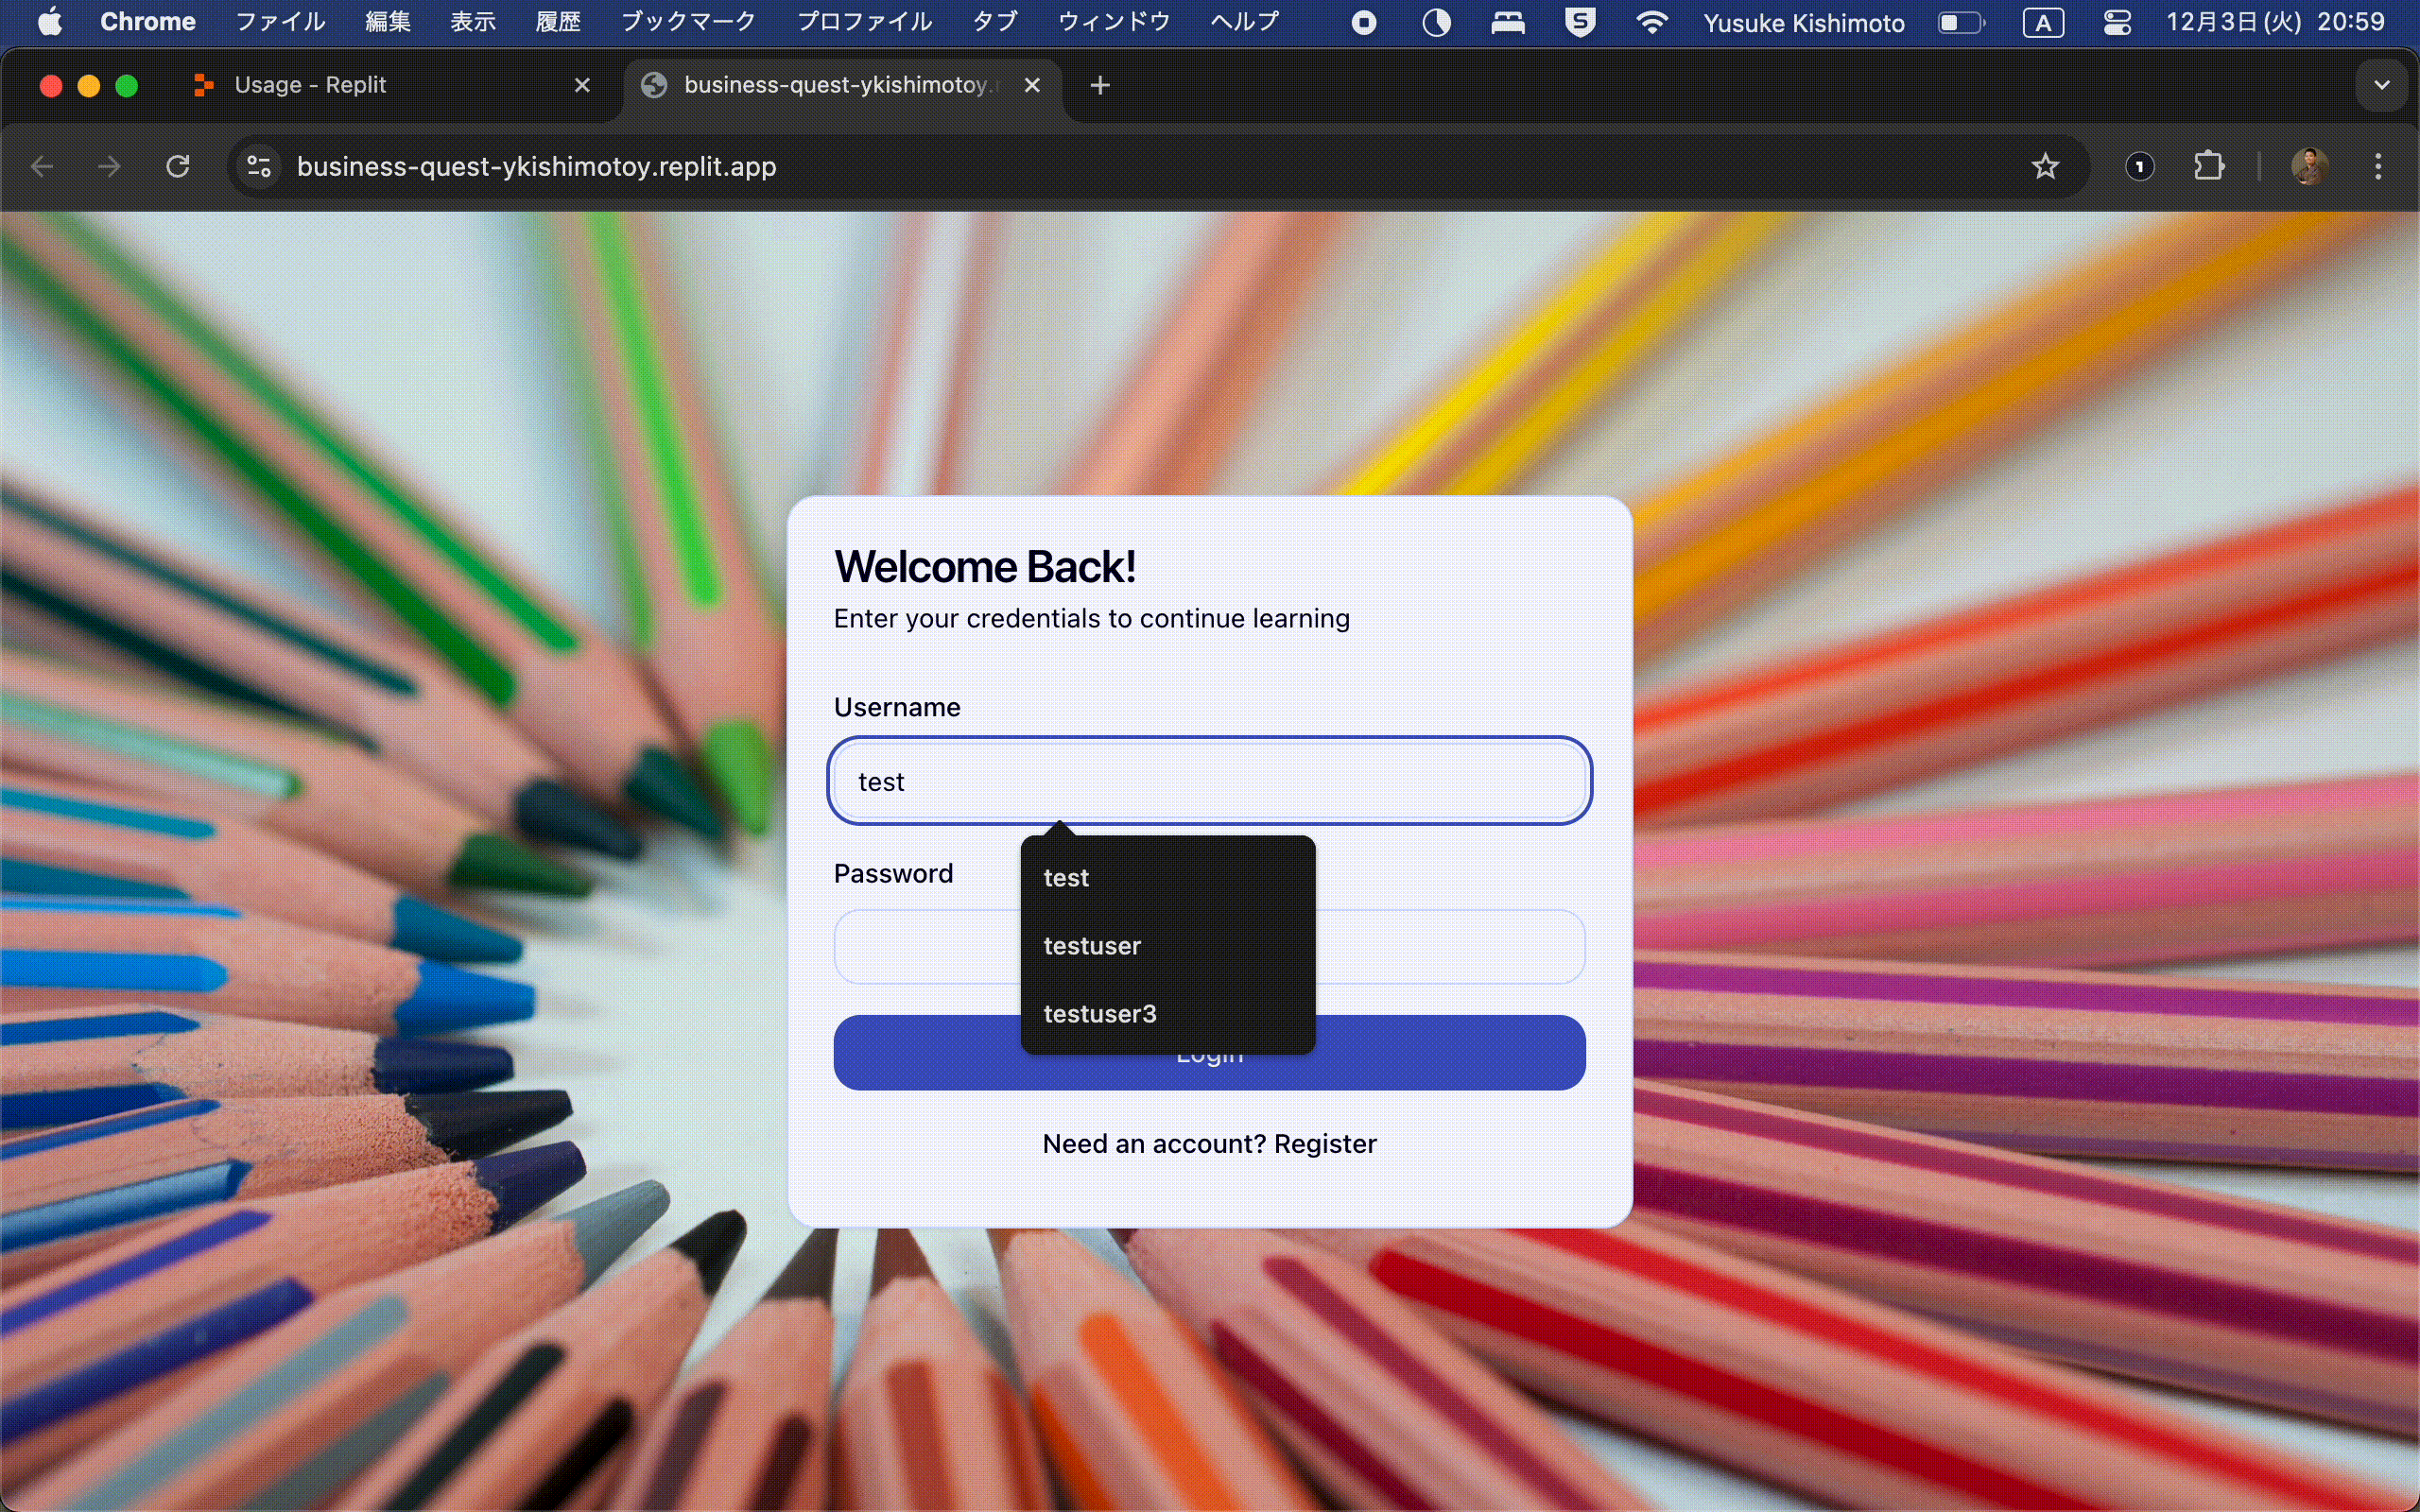This screenshot has width=2420, height=1512.
Task: Click the blue Login button
Action: pyautogui.click(x=1450, y=1053)
